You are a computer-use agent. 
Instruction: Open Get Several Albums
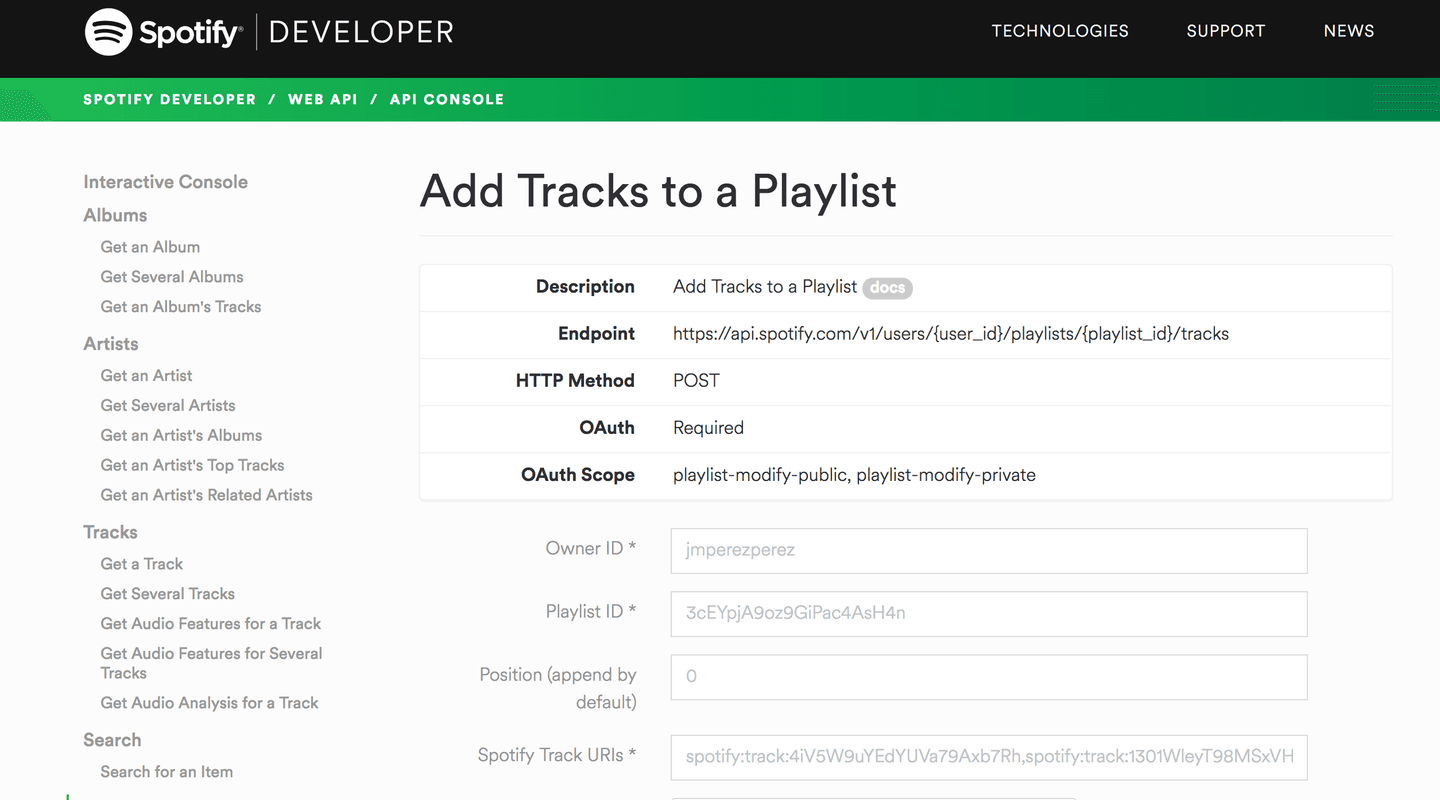click(172, 277)
